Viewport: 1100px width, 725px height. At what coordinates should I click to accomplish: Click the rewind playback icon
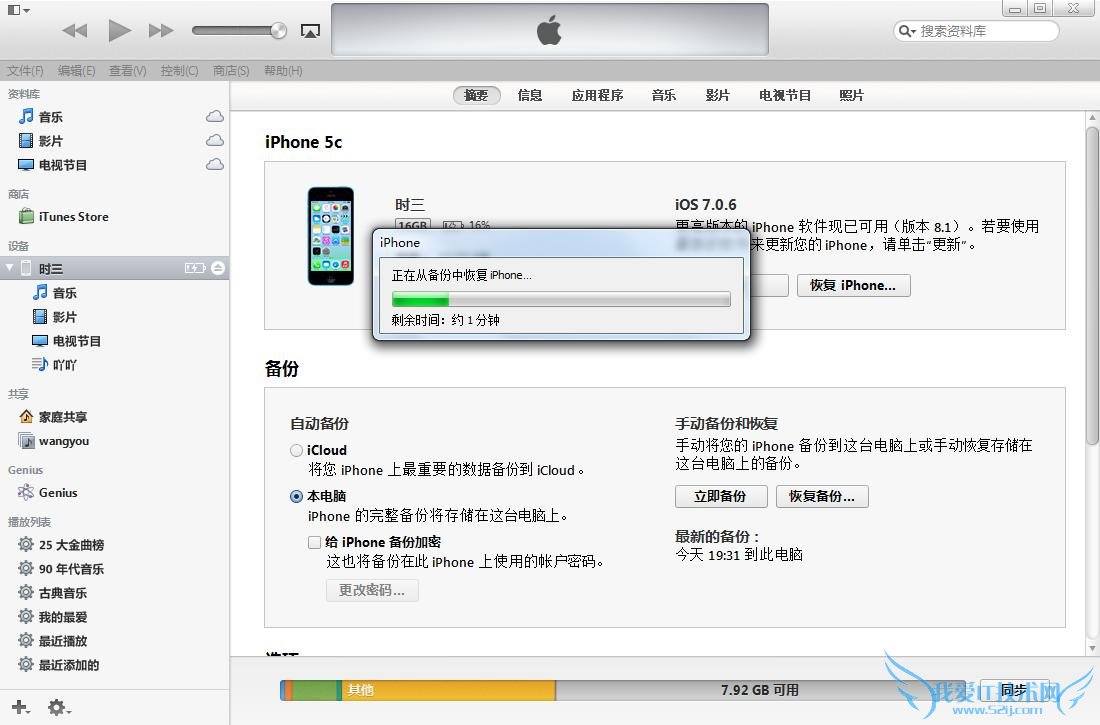click(74, 30)
